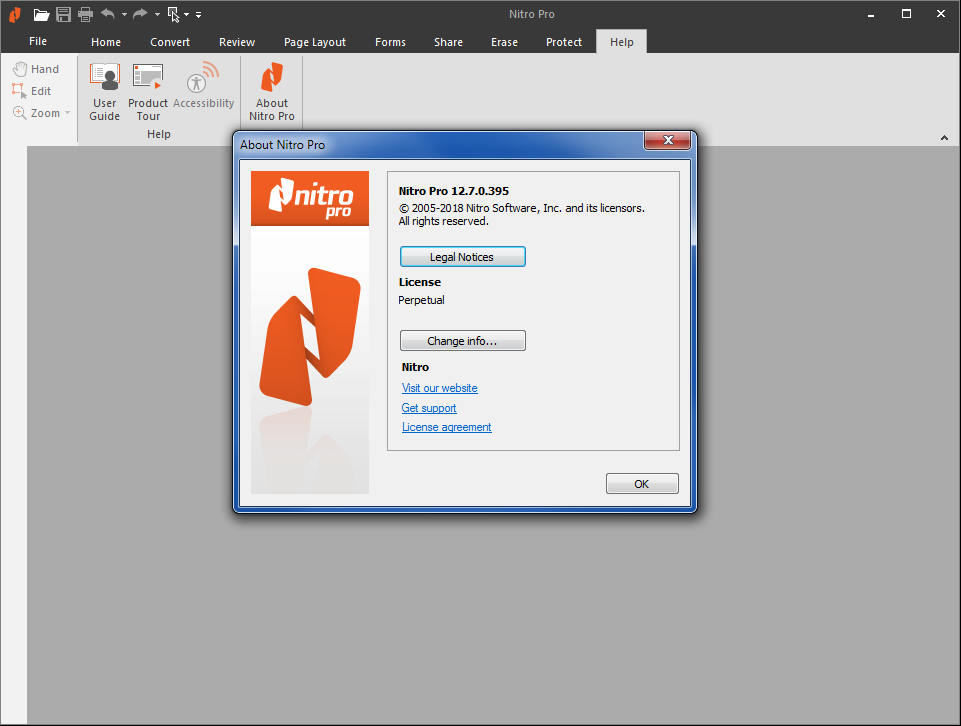This screenshot has height=726, width=961.
Task: Switch to the Erase tab
Action: tap(504, 42)
